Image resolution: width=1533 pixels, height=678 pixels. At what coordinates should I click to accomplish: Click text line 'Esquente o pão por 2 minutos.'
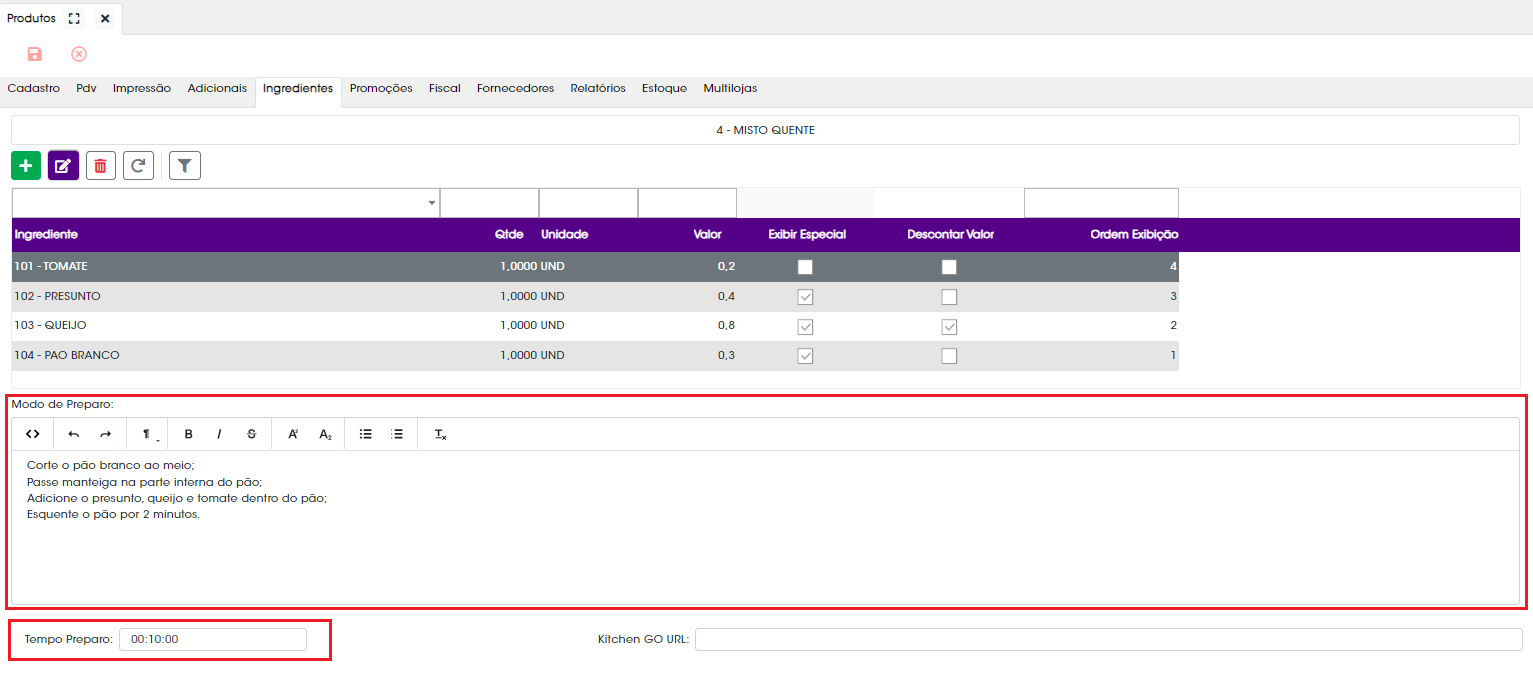(x=114, y=514)
